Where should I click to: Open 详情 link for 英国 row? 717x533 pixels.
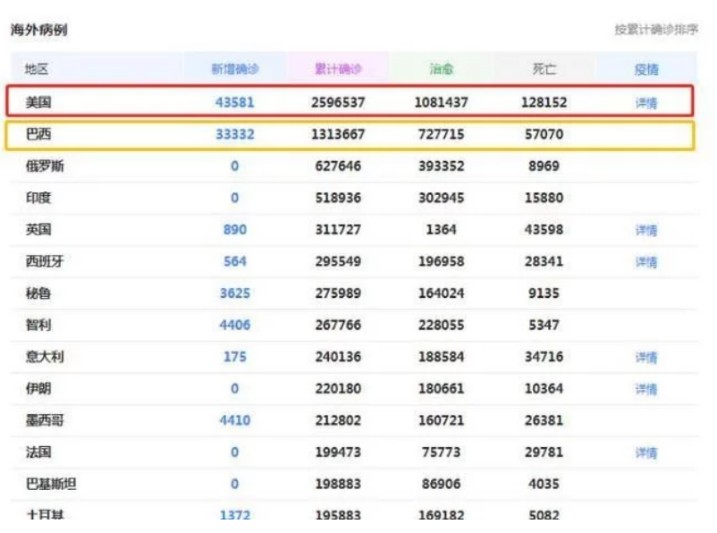646,230
